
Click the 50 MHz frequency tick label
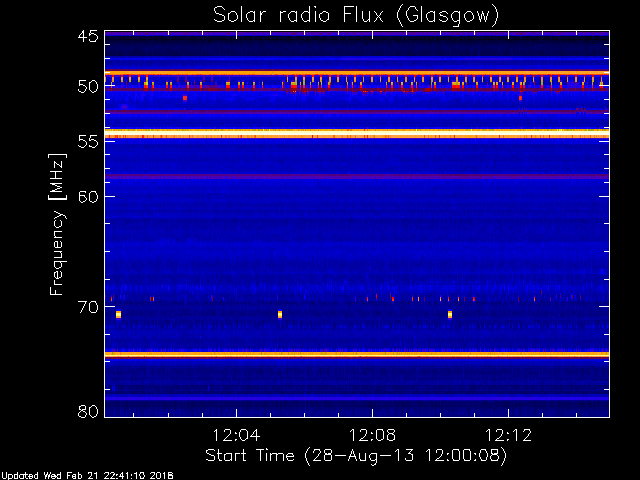(x=87, y=87)
